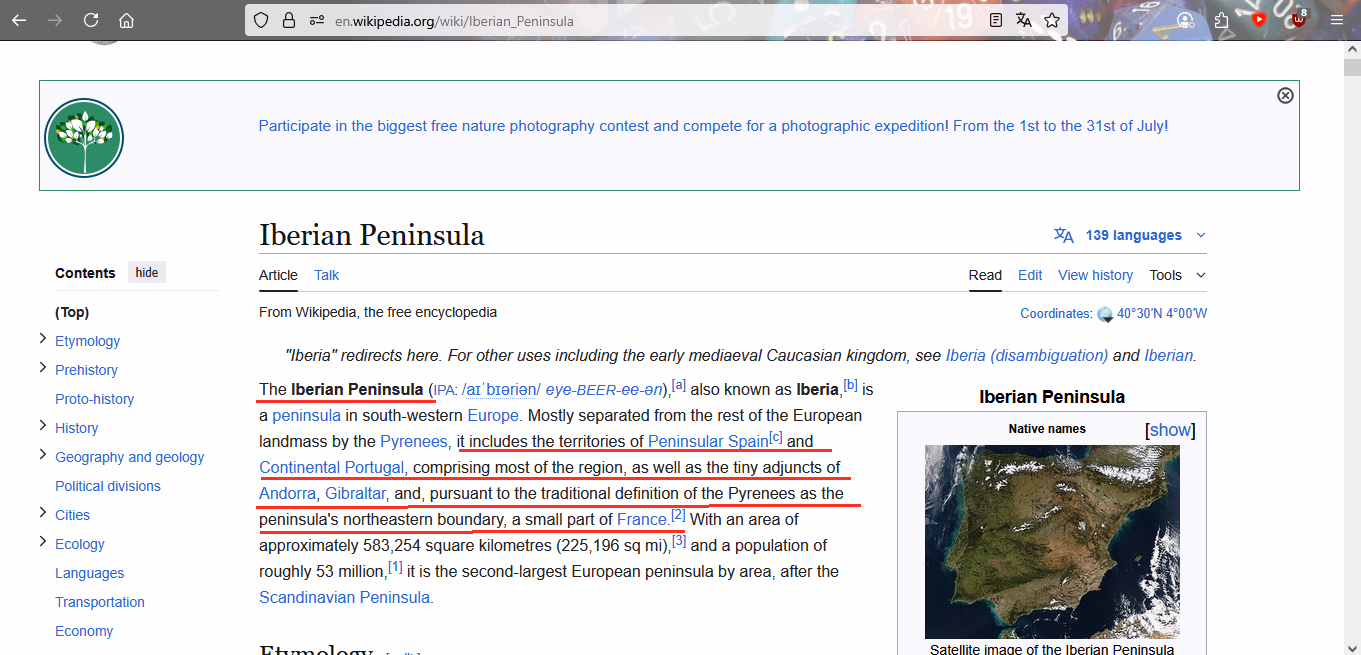Open the Tools dropdown menu
1361x655 pixels.
1177,275
